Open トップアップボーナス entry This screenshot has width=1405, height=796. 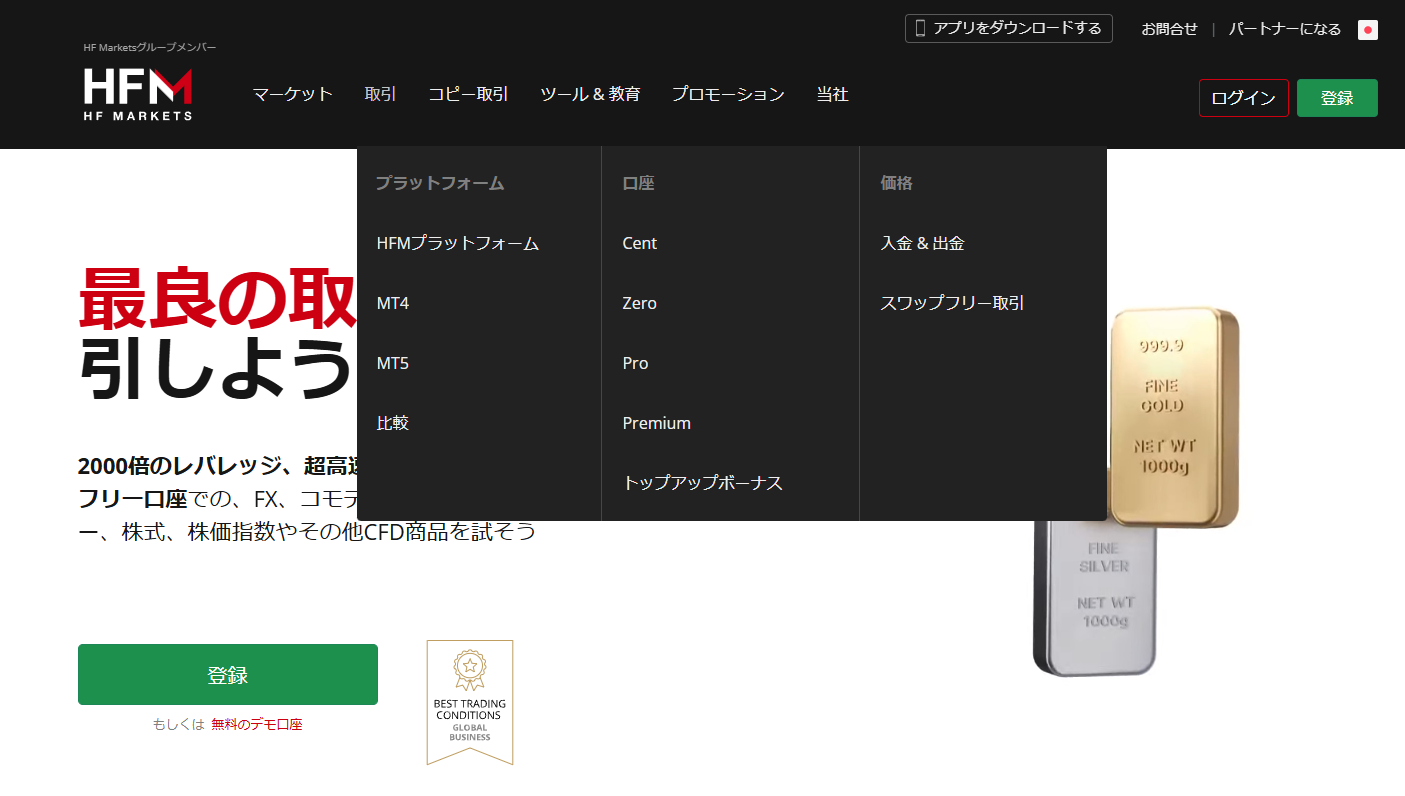click(703, 483)
